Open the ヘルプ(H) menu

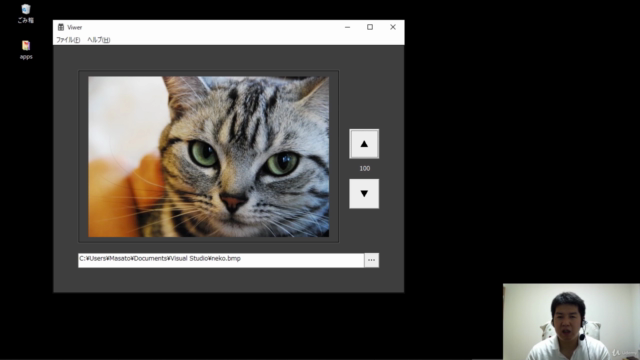tap(98, 40)
